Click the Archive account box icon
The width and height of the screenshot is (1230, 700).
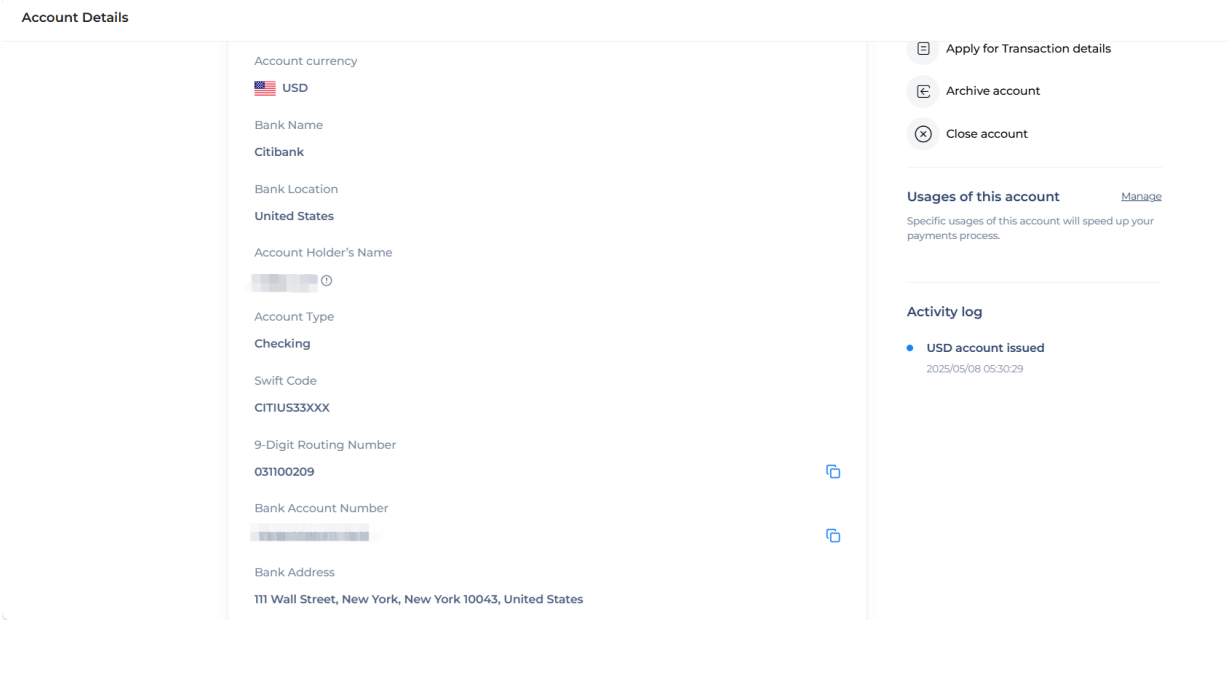click(x=923, y=91)
